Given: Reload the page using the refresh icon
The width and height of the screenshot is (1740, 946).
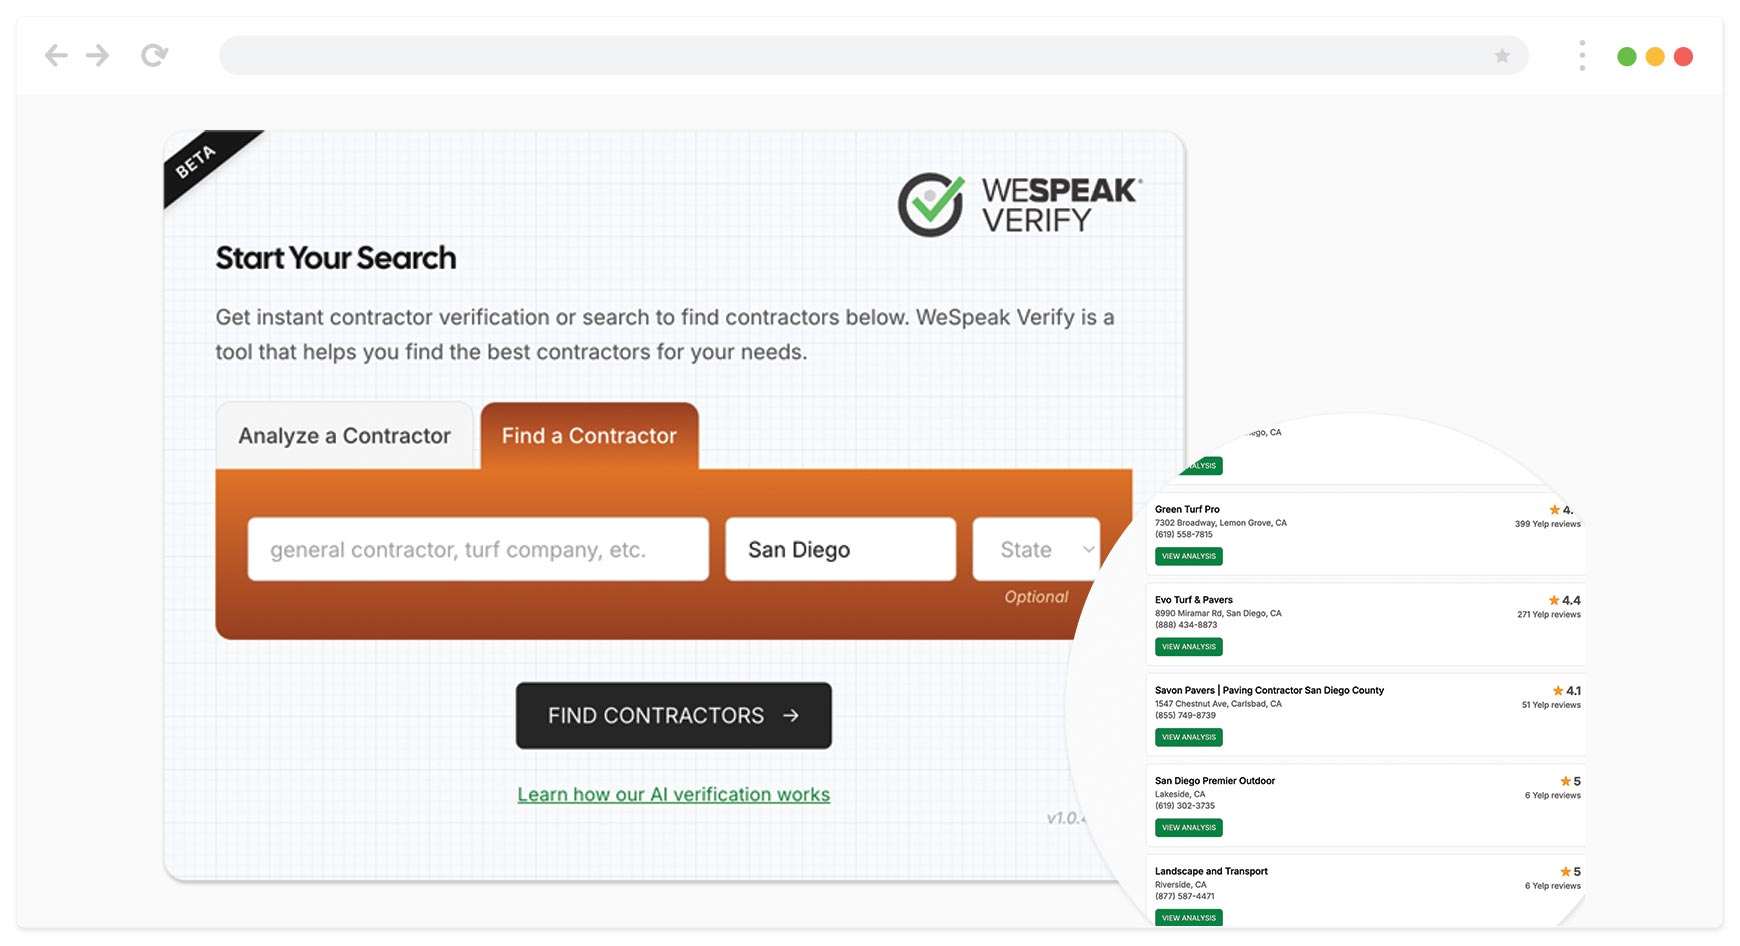Looking at the screenshot, I should pyautogui.click(x=156, y=55).
